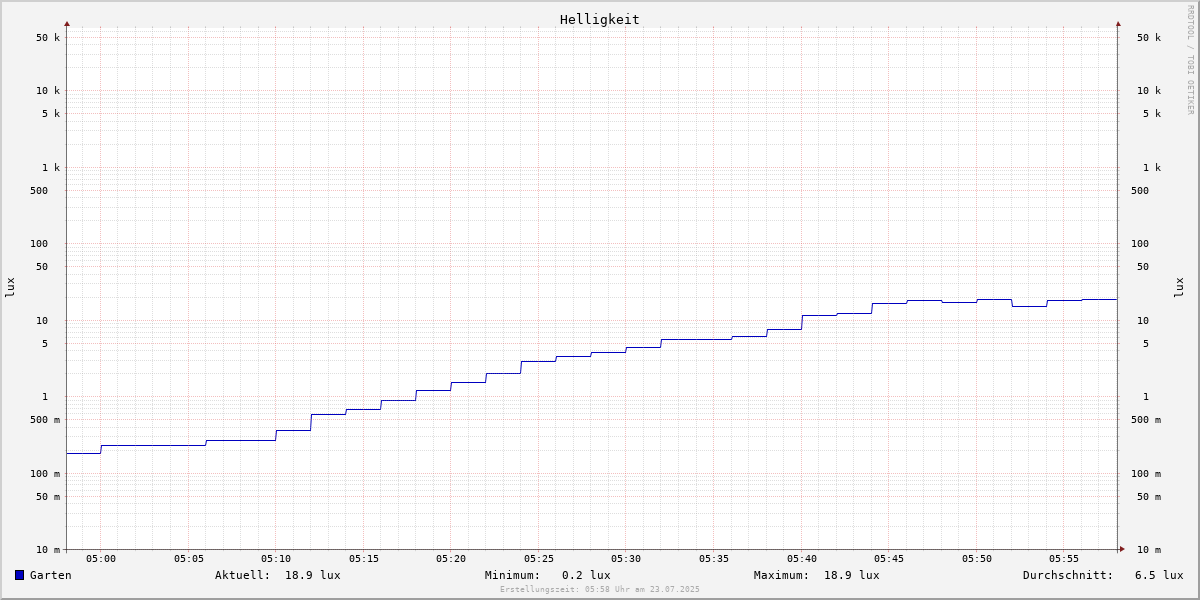Click 100 m on the left axis
This screenshot has width=1200, height=600.
(45, 474)
